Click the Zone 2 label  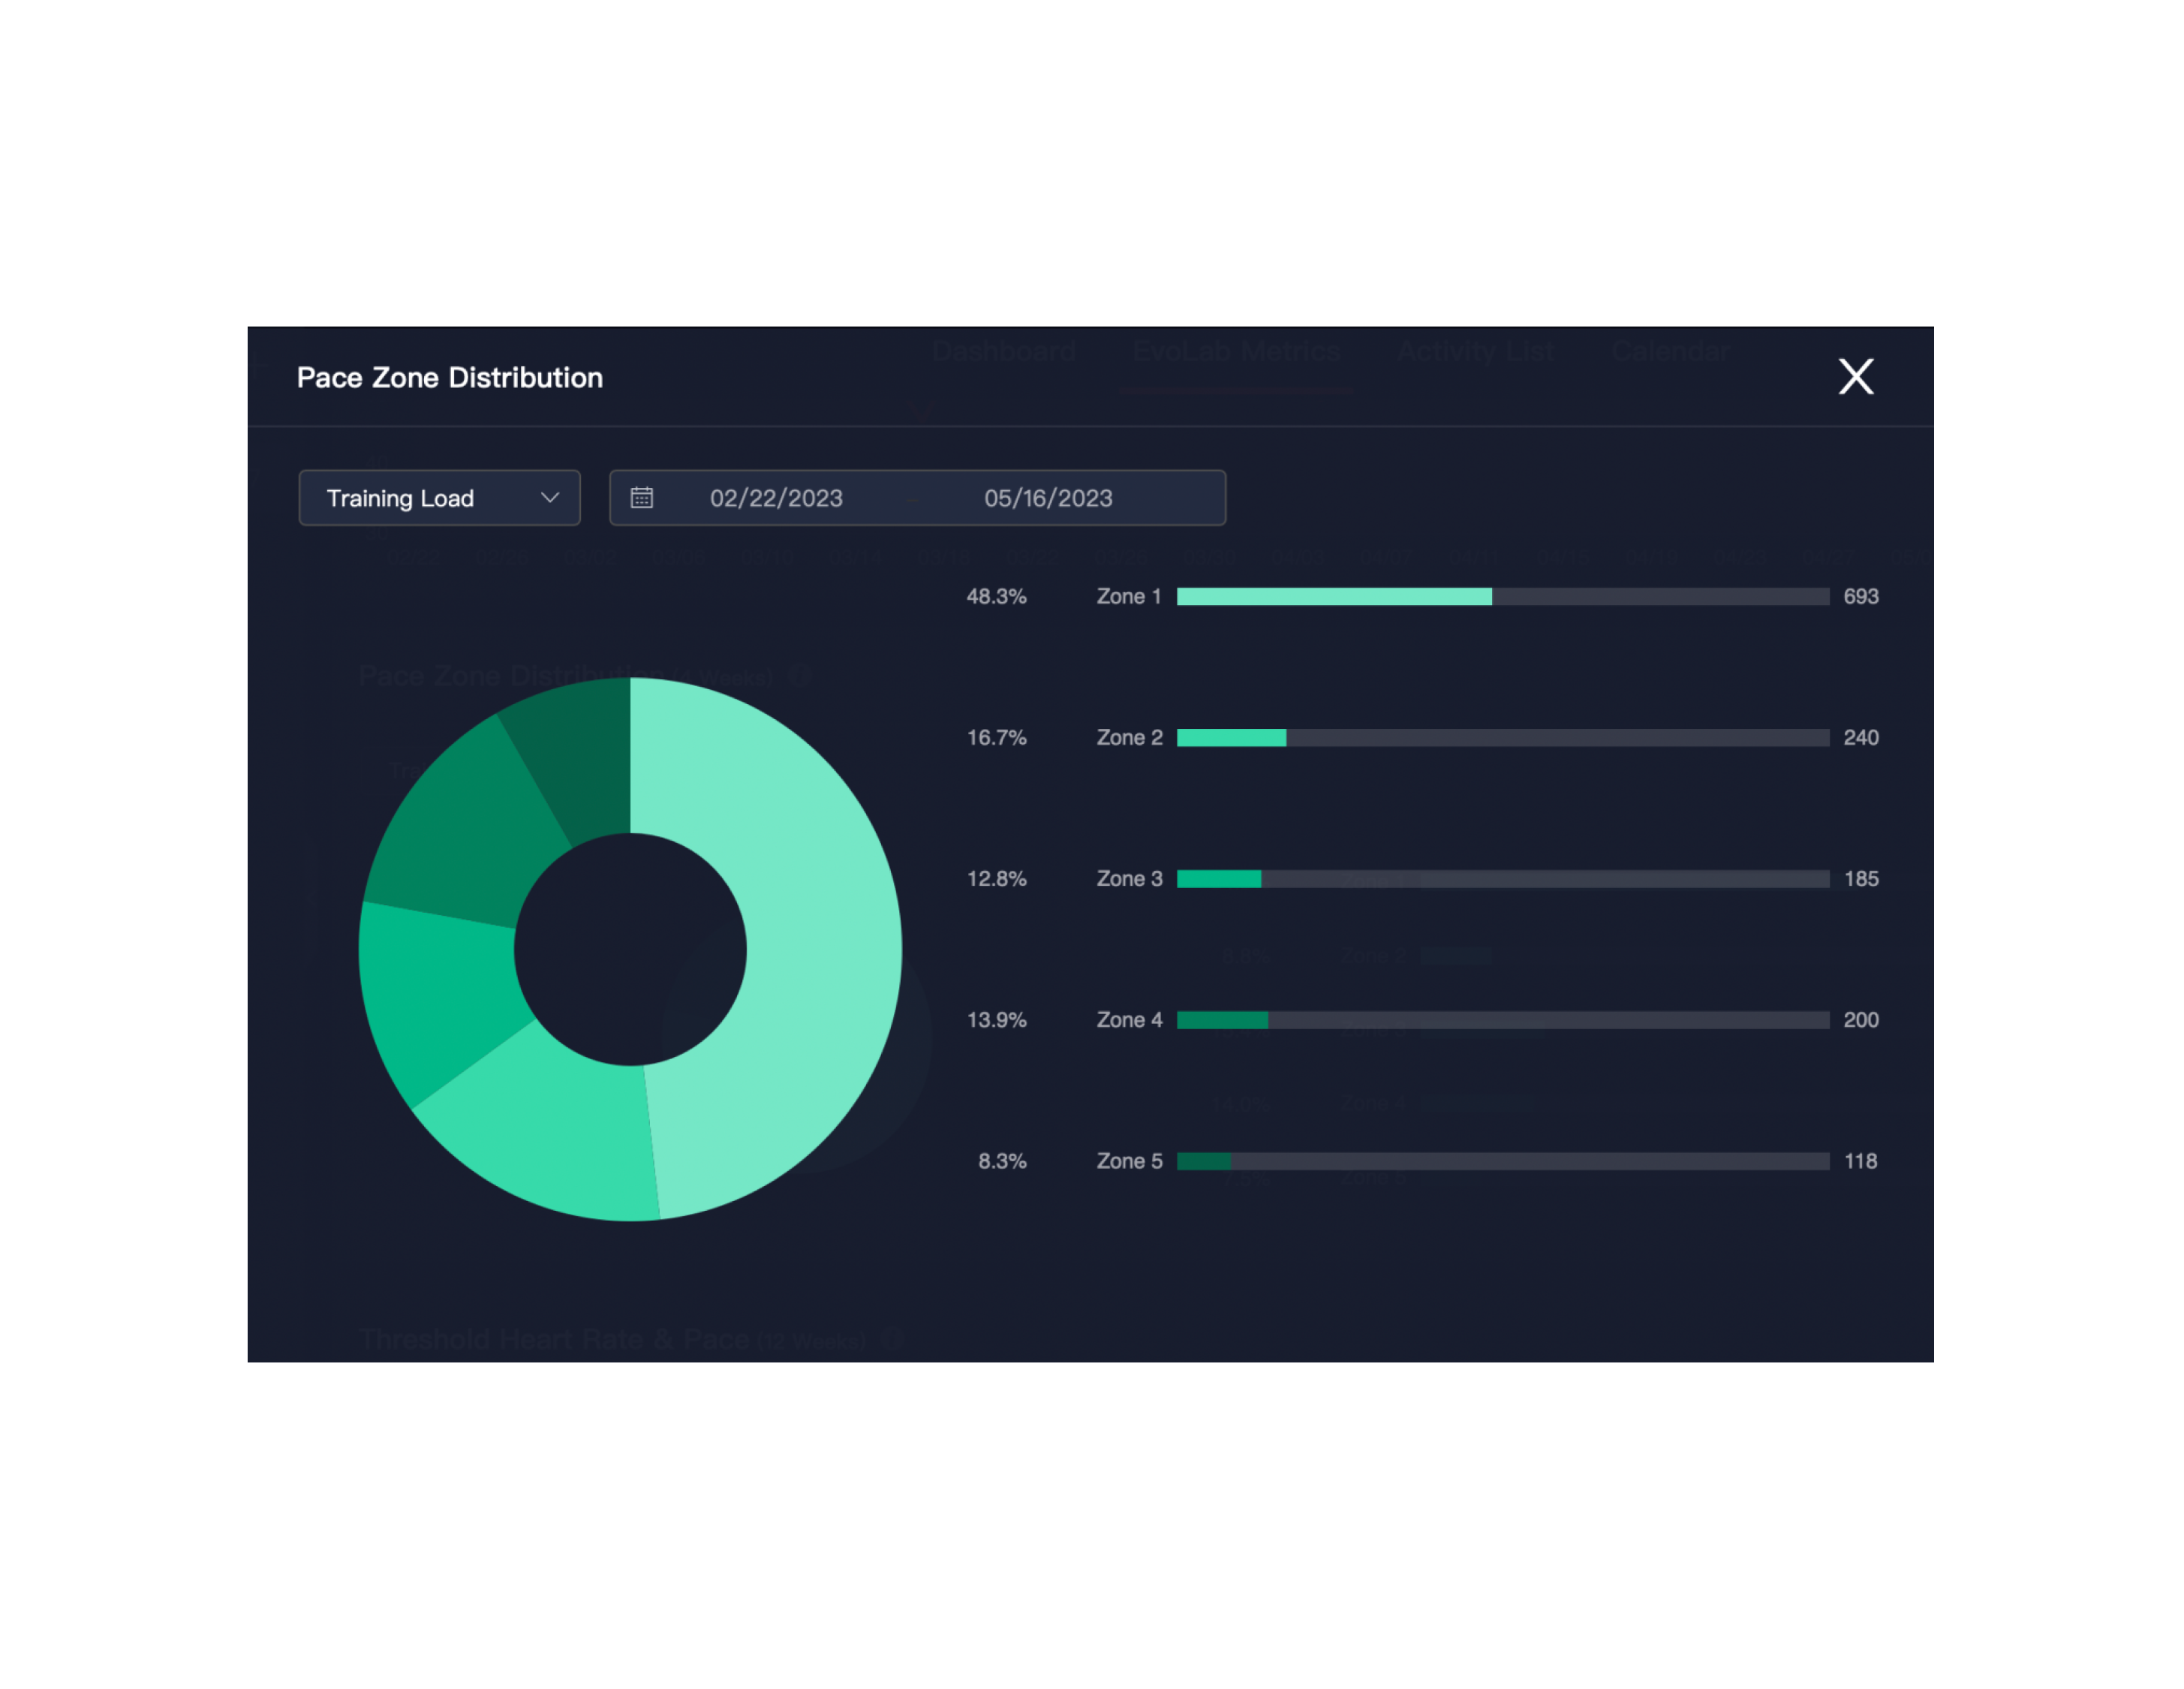pyautogui.click(x=1129, y=738)
